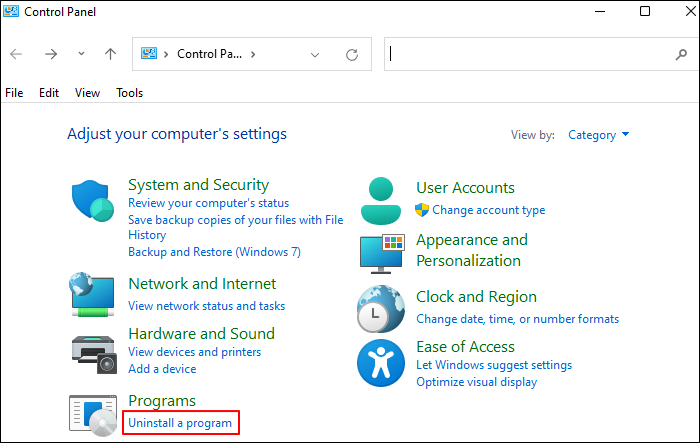Open Clock and Region heading
The height and width of the screenshot is (443, 700).
pos(476,297)
